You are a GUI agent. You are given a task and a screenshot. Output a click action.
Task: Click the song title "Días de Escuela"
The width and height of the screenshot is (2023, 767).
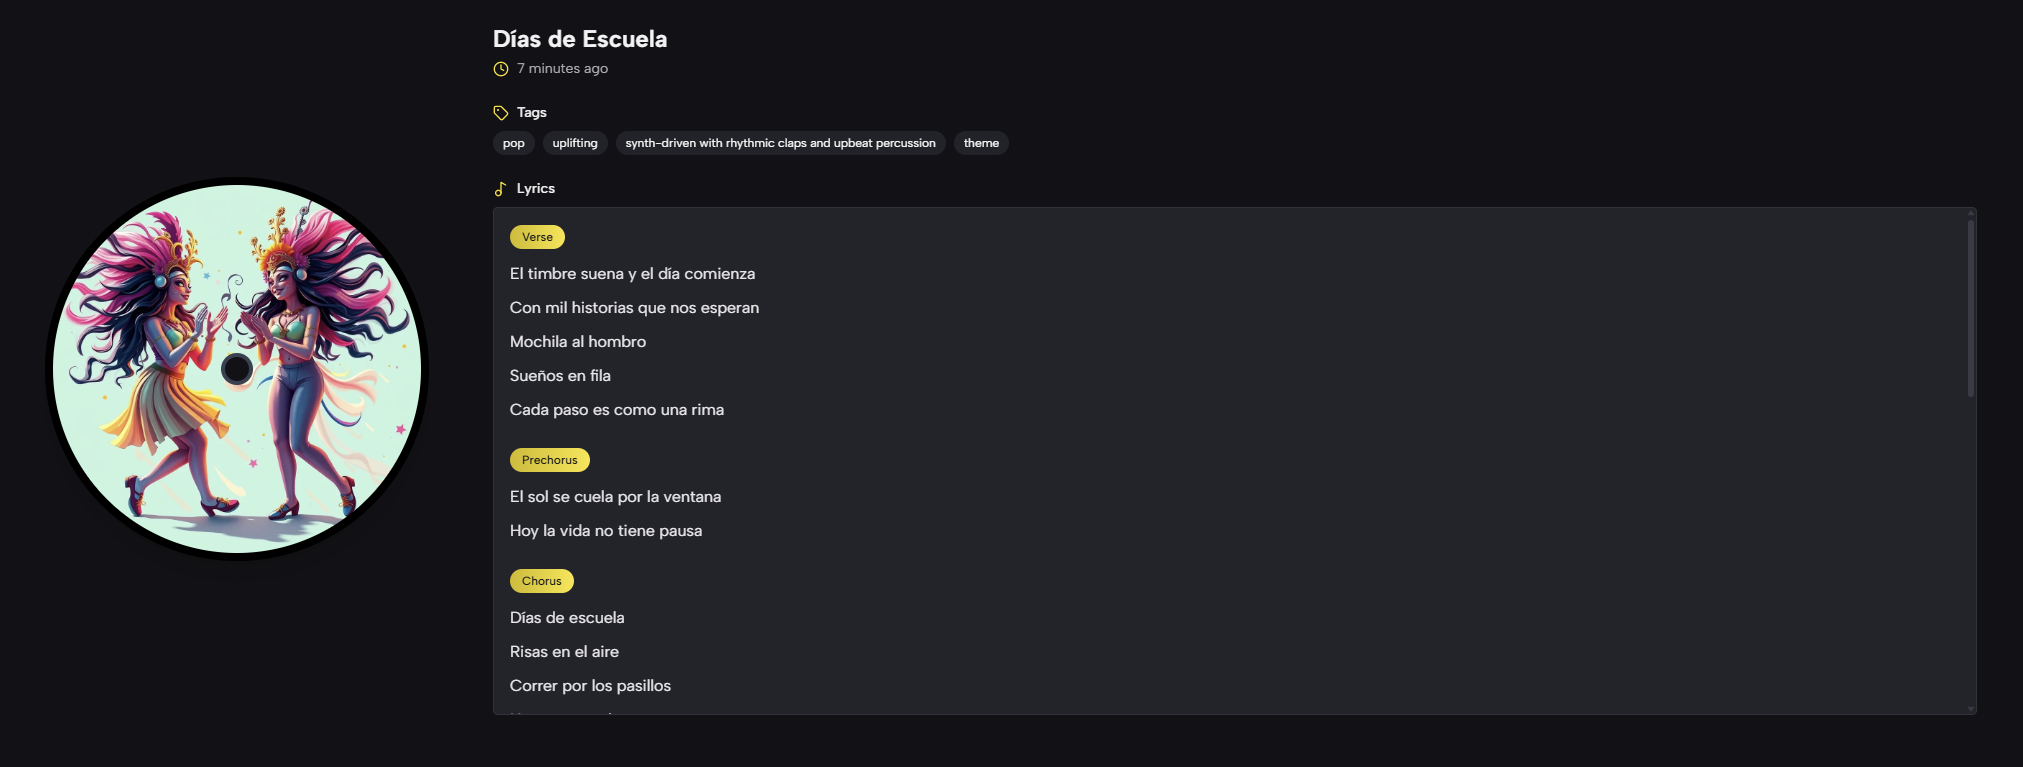point(580,39)
